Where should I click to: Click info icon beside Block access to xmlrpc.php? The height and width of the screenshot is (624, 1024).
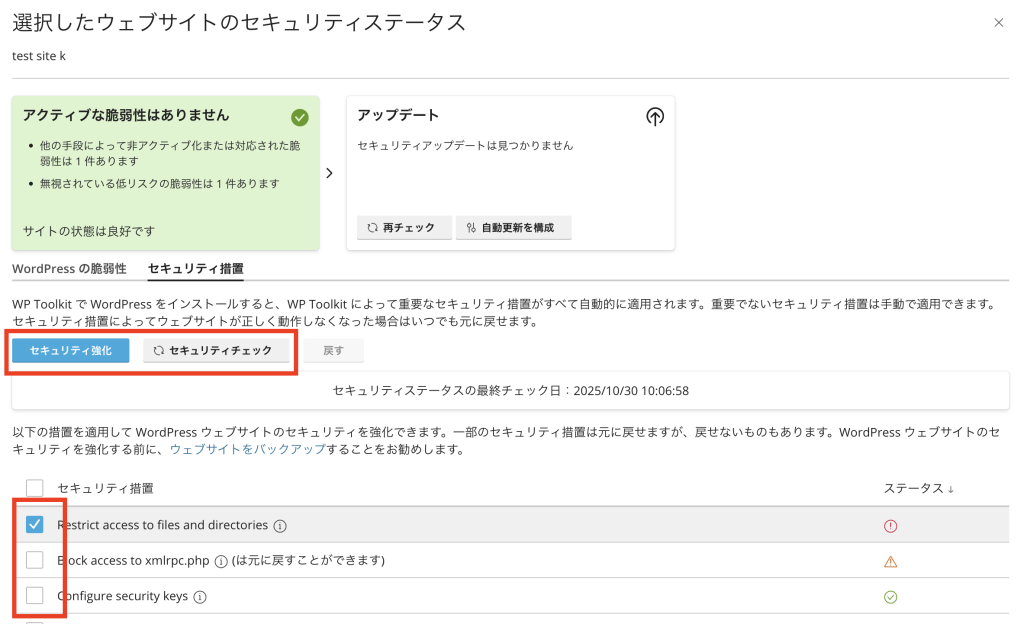click(221, 561)
